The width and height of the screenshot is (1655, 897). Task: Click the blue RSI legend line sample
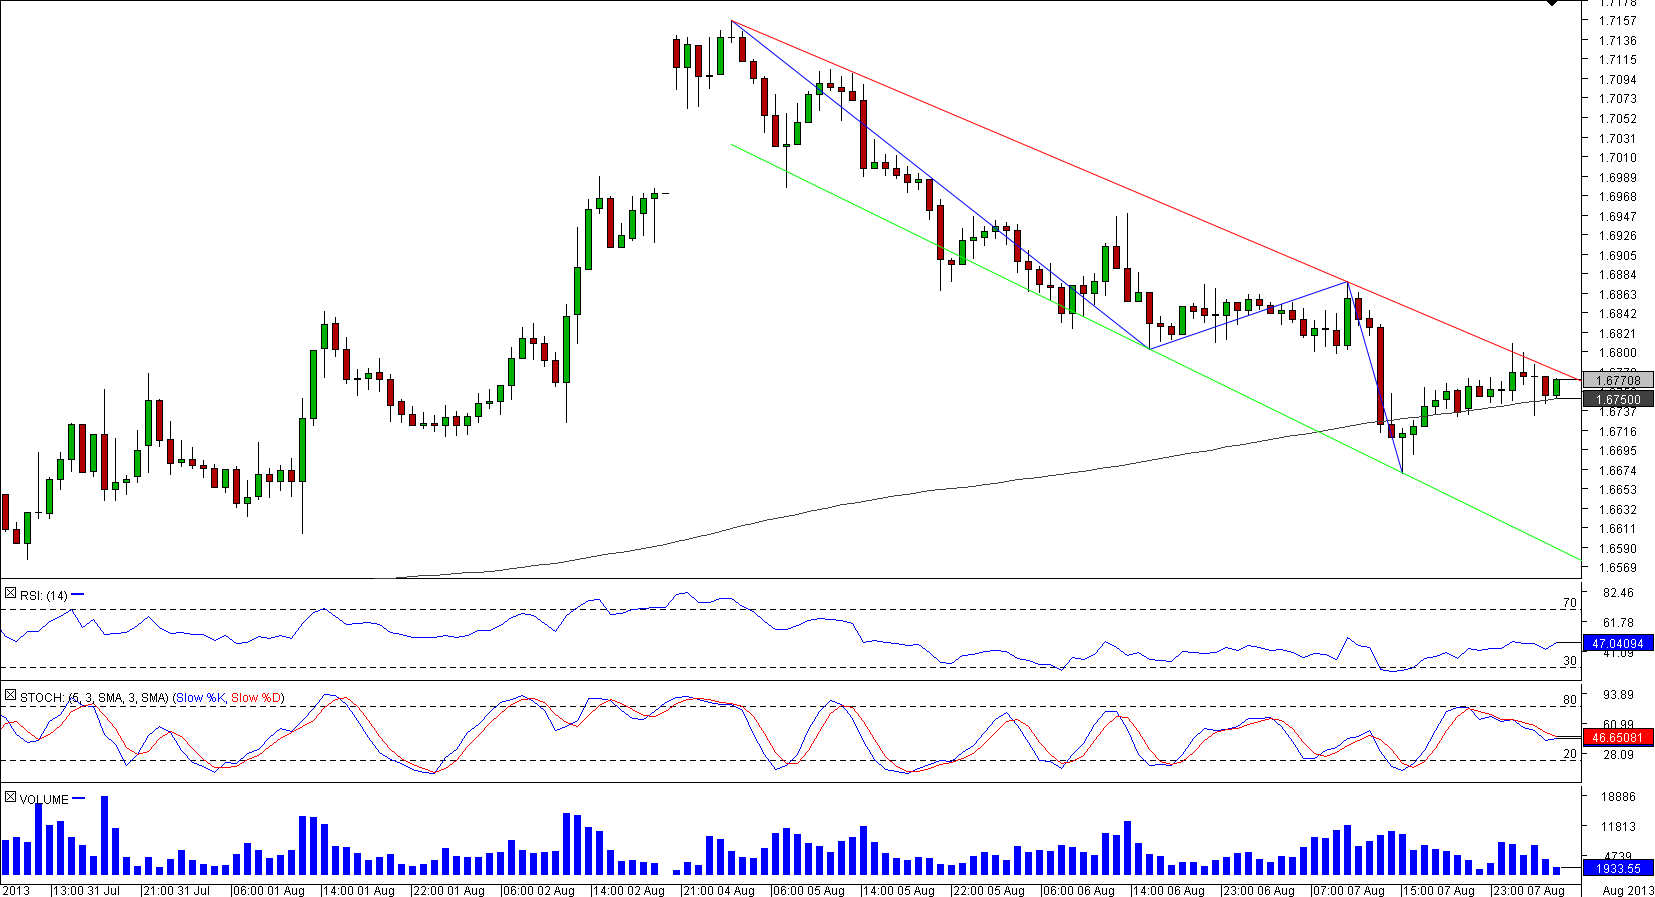pos(78,595)
